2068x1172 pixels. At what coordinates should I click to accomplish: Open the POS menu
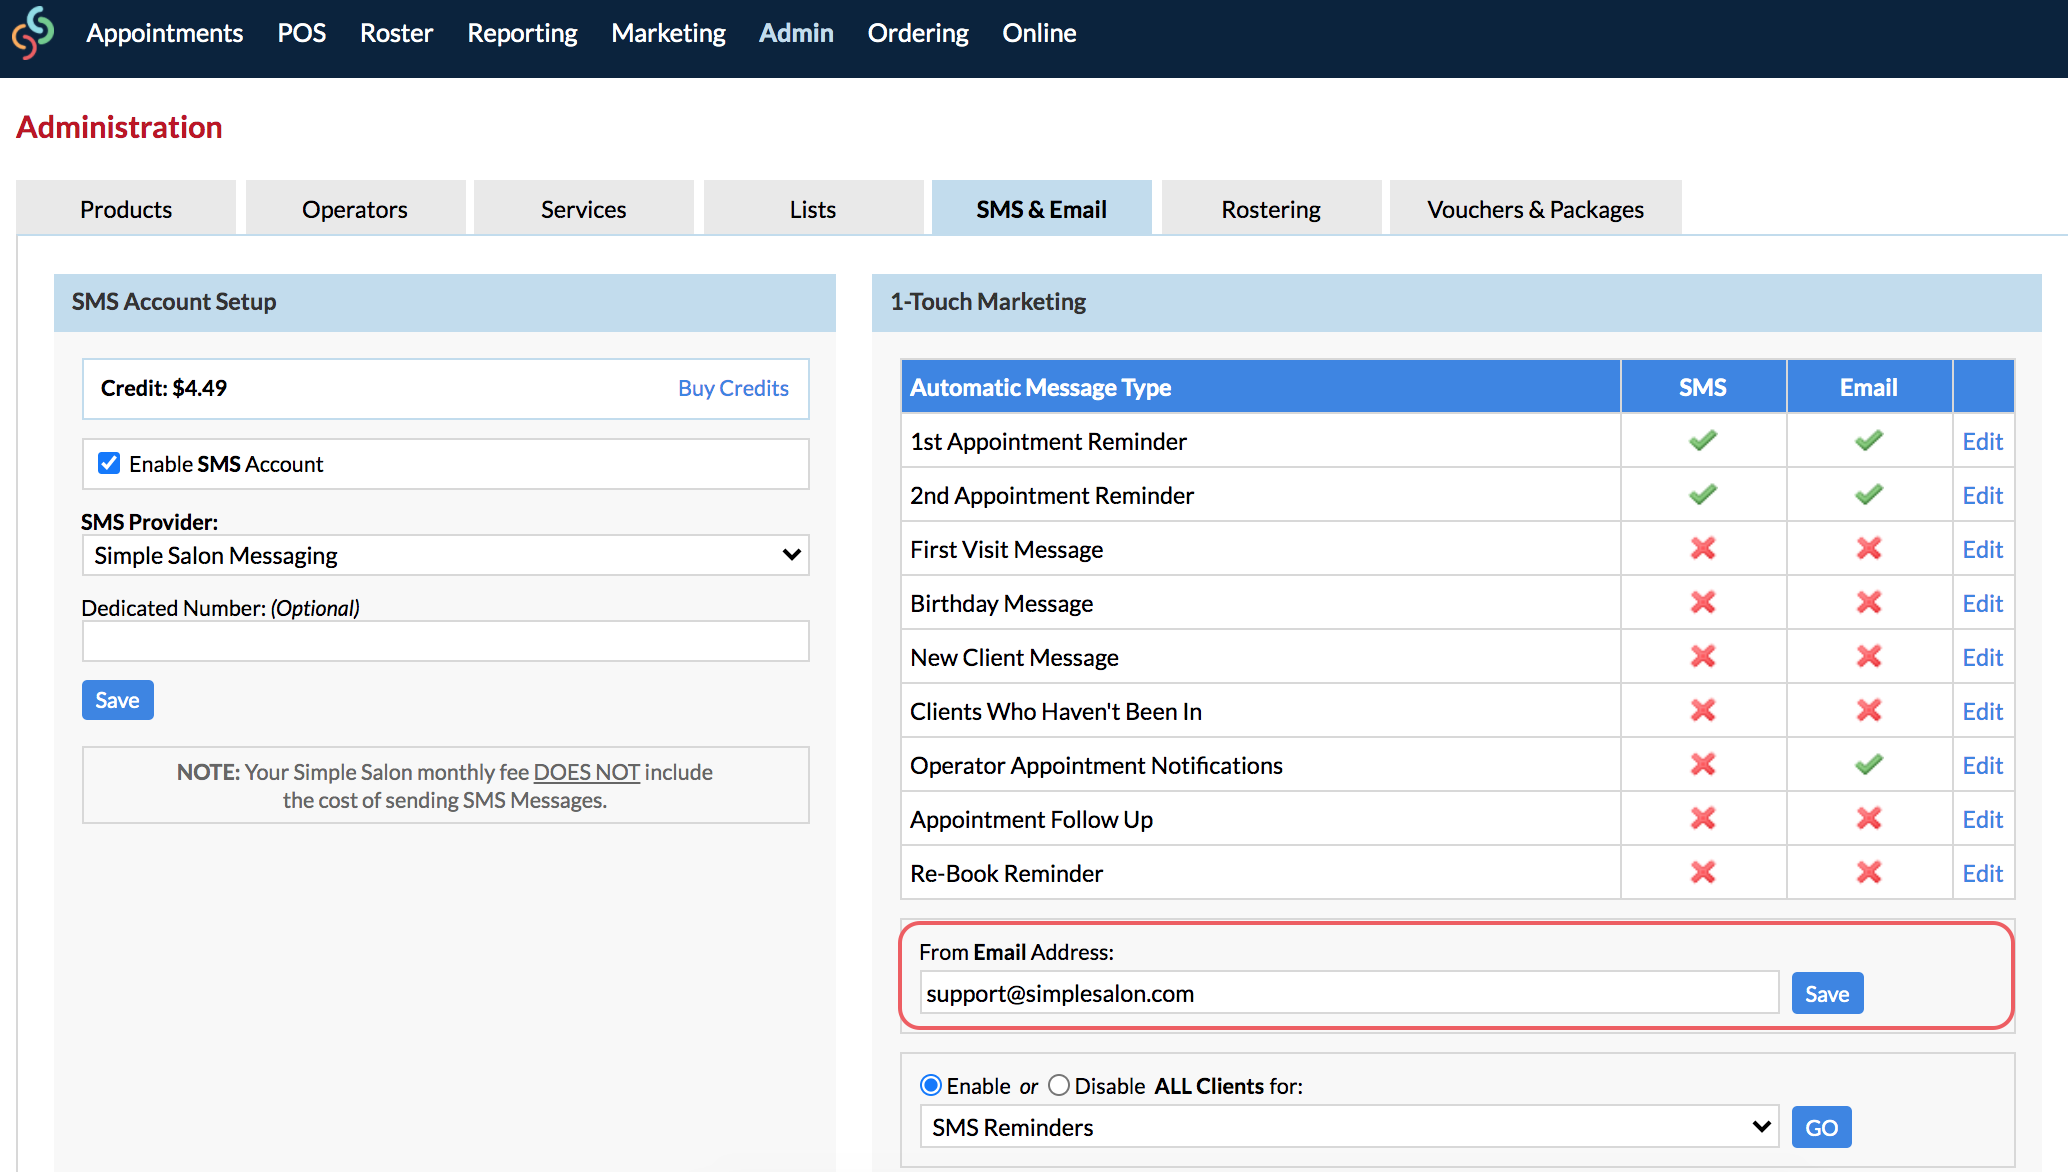tap(302, 33)
